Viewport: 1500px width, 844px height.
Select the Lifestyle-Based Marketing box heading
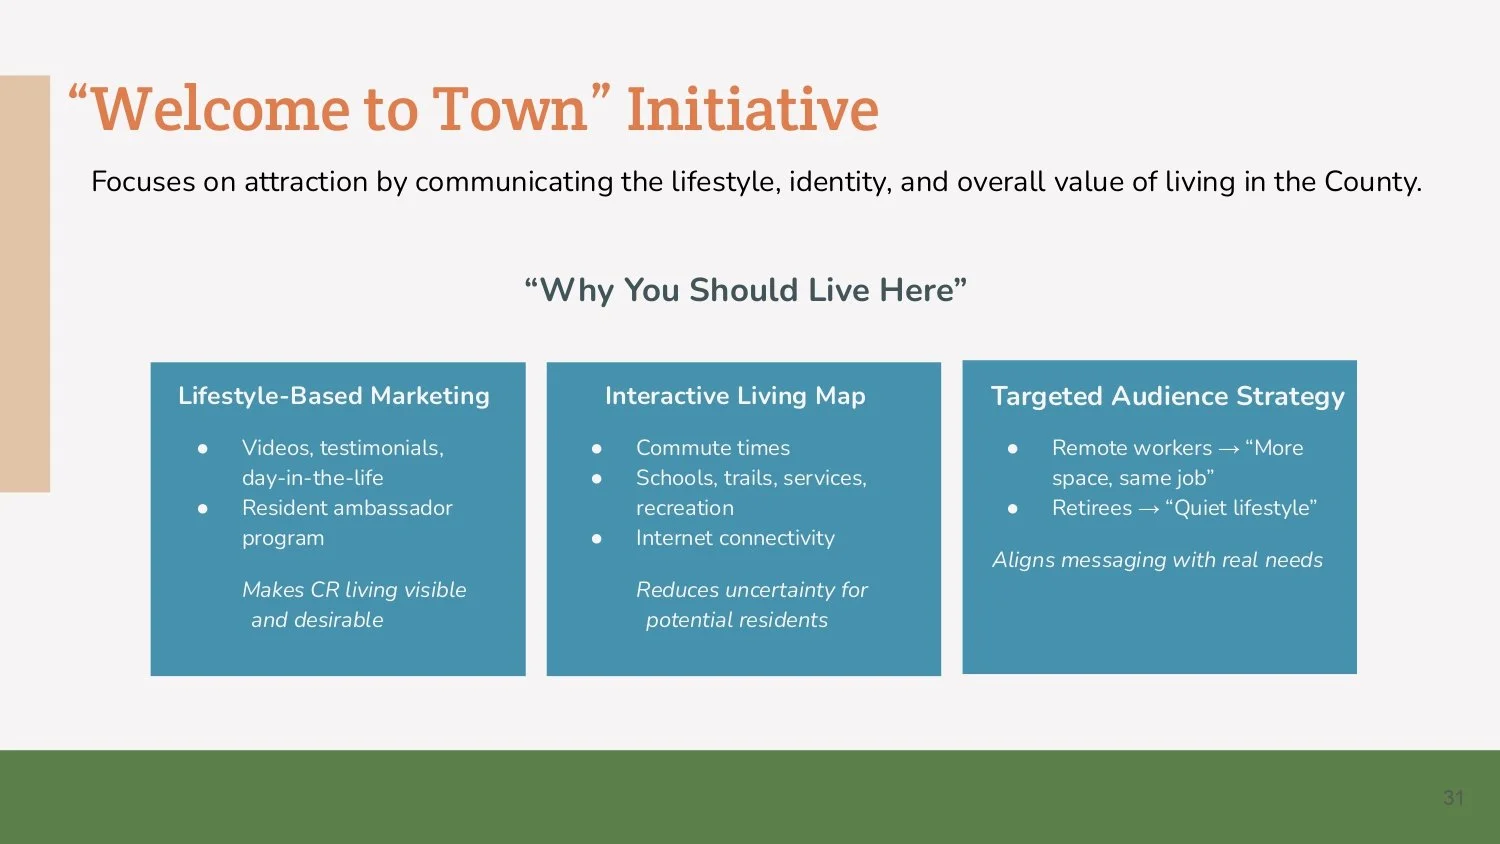[334, 396]
